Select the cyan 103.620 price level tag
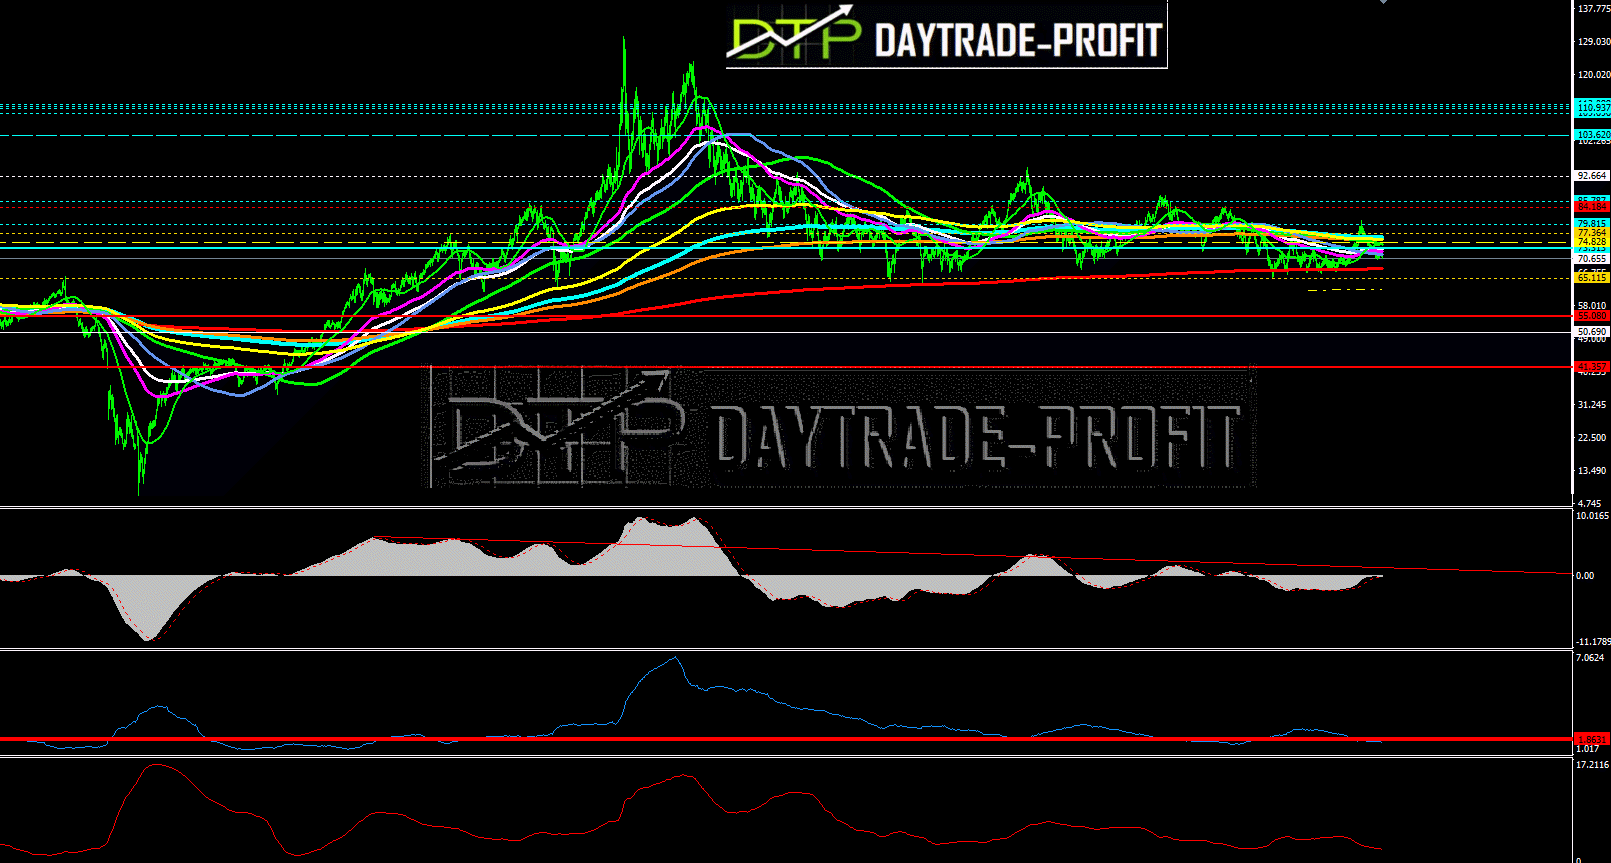This screenshot has width=1611, height=863. (x=1593, y=134)
